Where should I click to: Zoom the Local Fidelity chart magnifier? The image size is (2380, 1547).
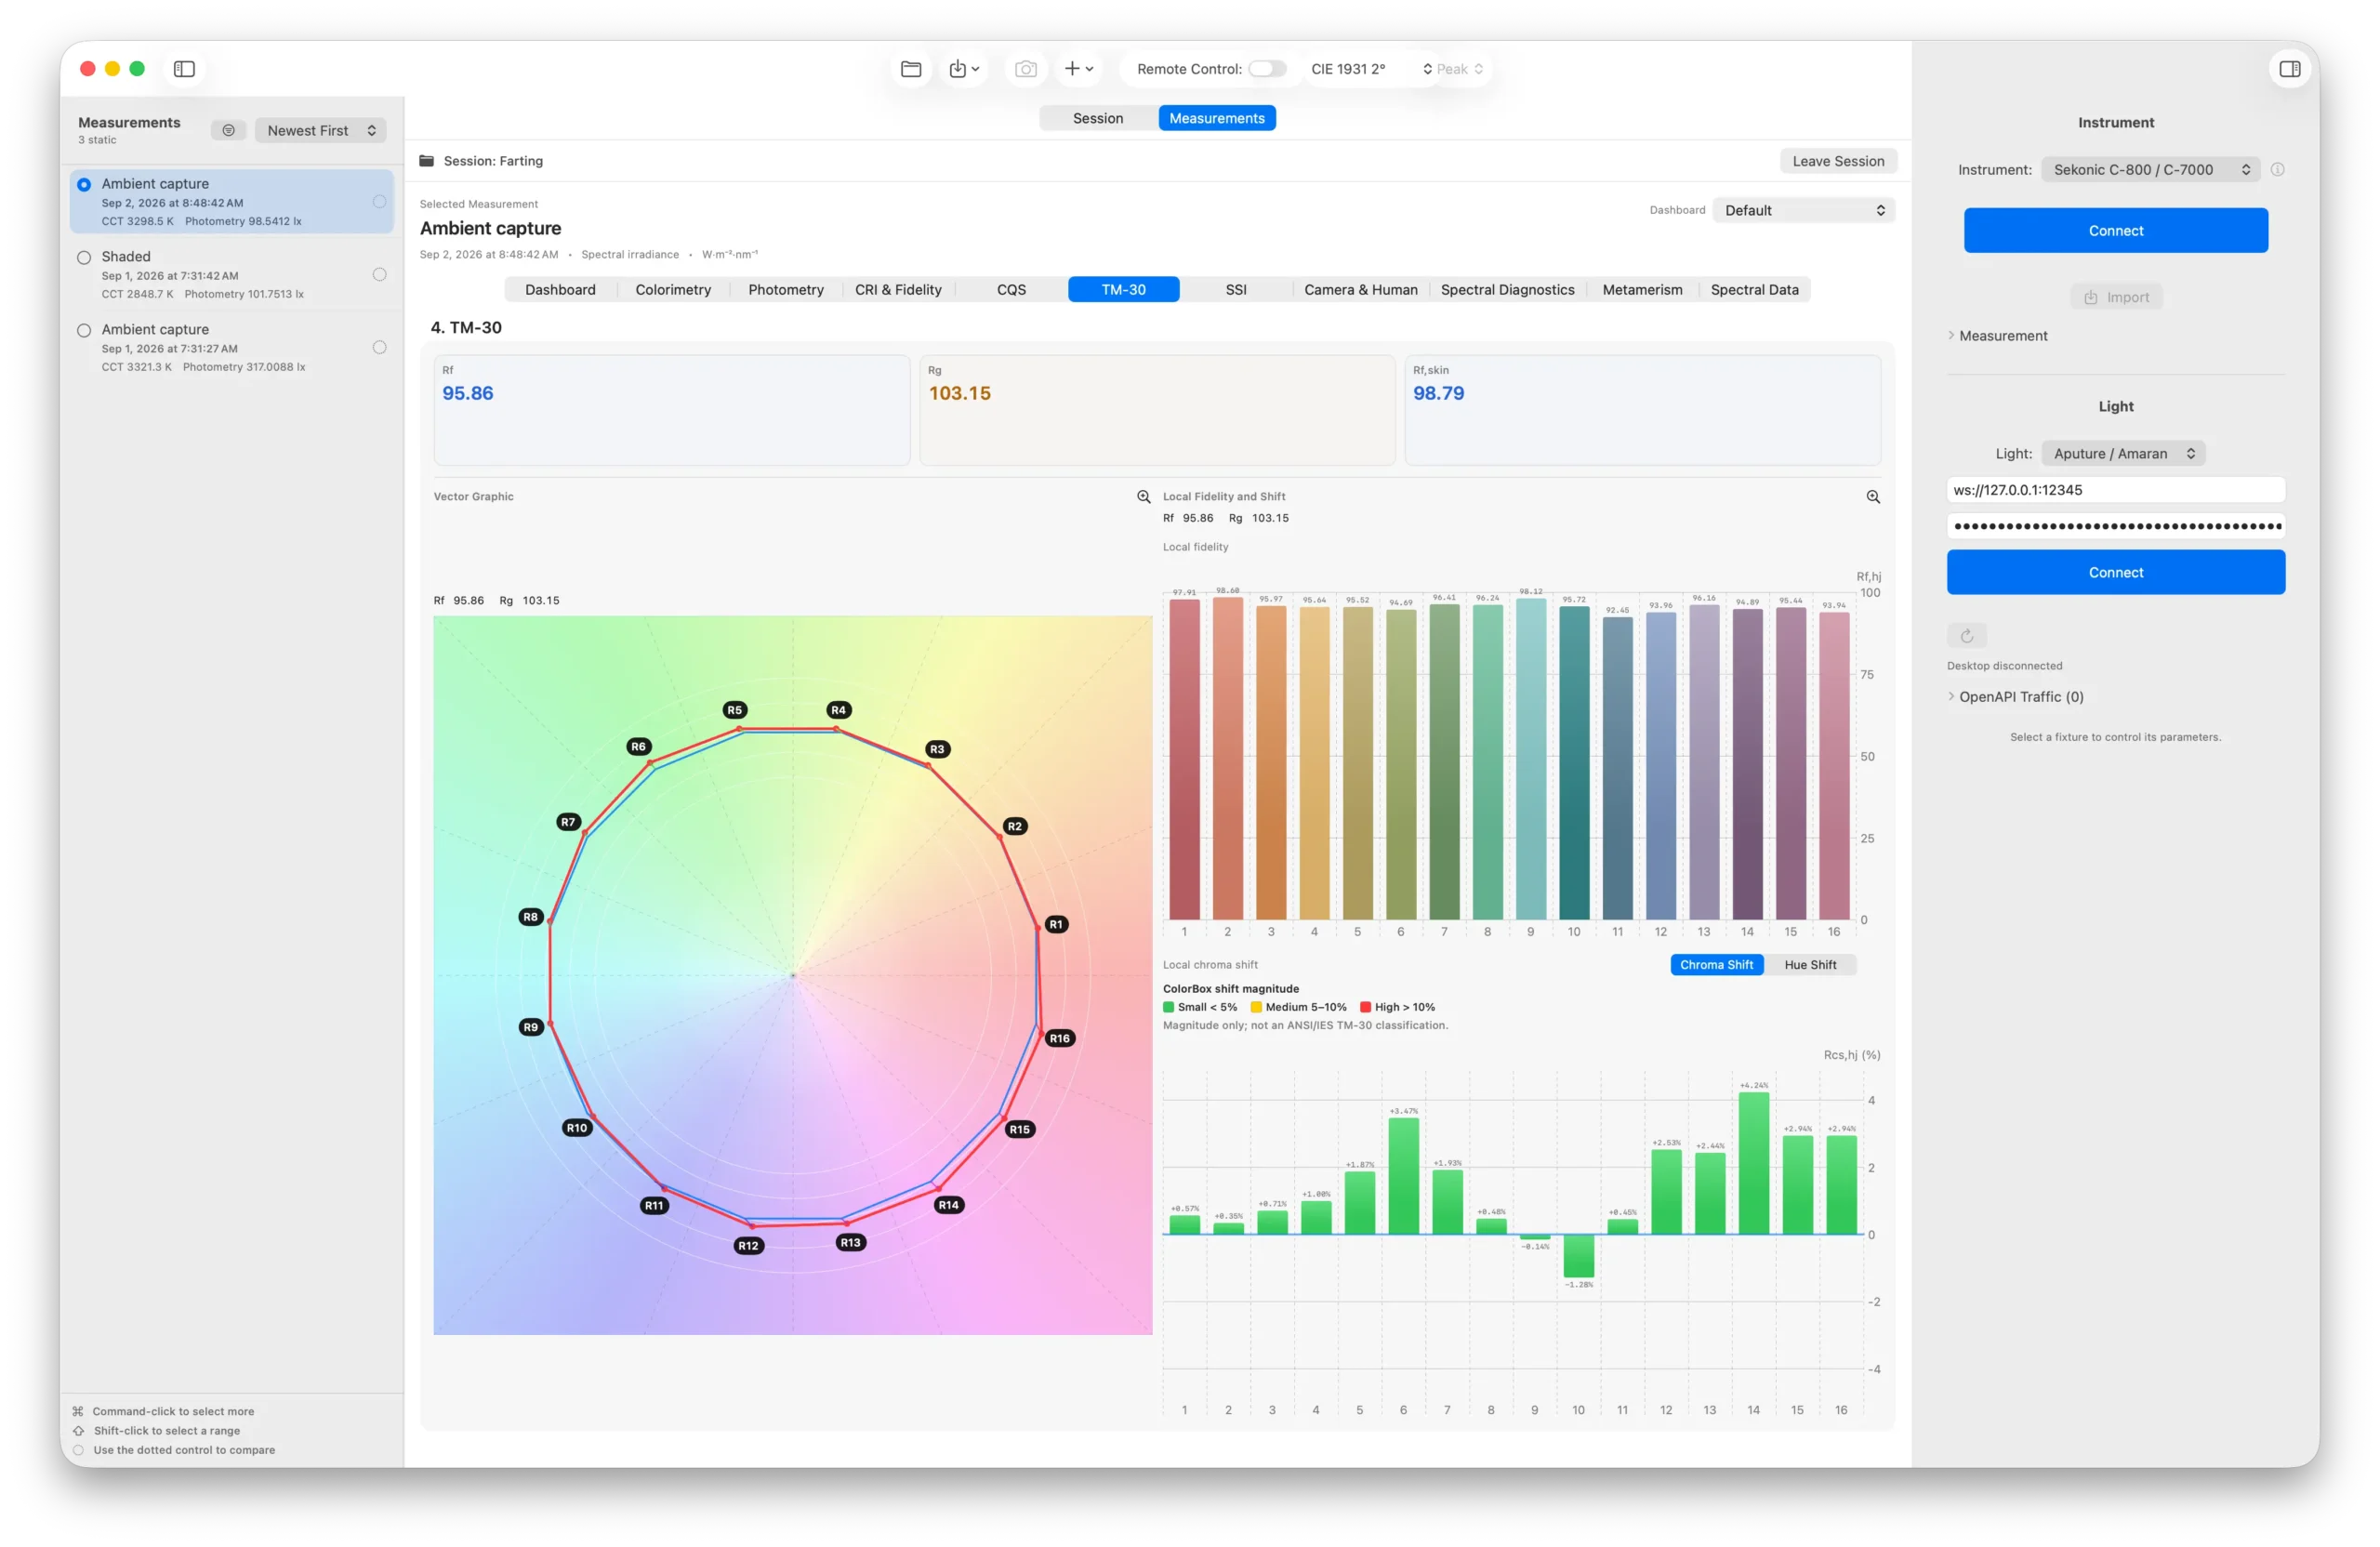tap(1873, 497)
